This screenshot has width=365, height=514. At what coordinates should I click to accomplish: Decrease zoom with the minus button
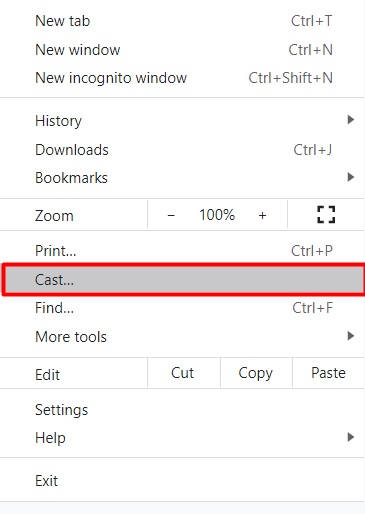[171, 215]
